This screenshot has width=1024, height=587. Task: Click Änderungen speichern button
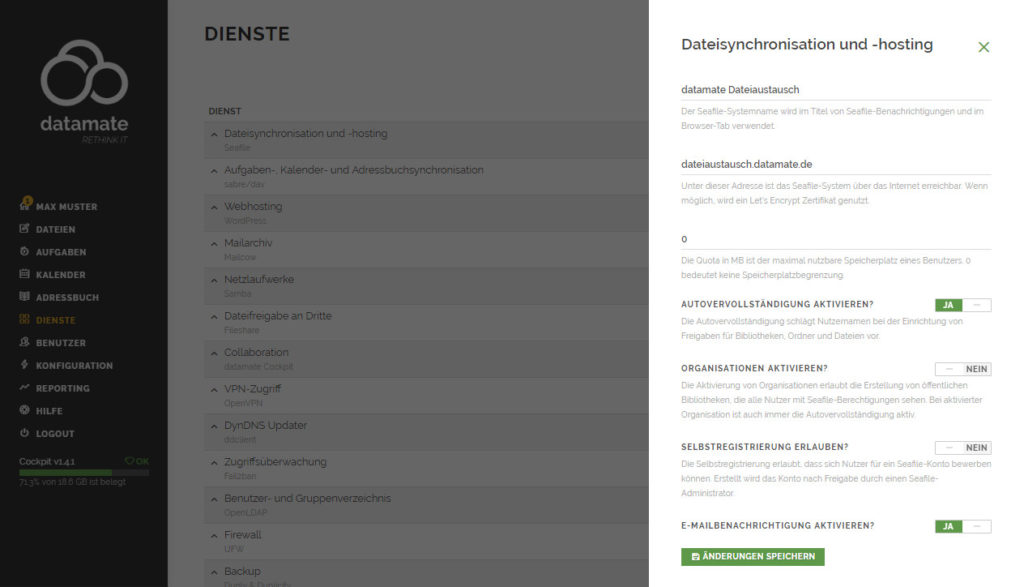tap(752, 556)
